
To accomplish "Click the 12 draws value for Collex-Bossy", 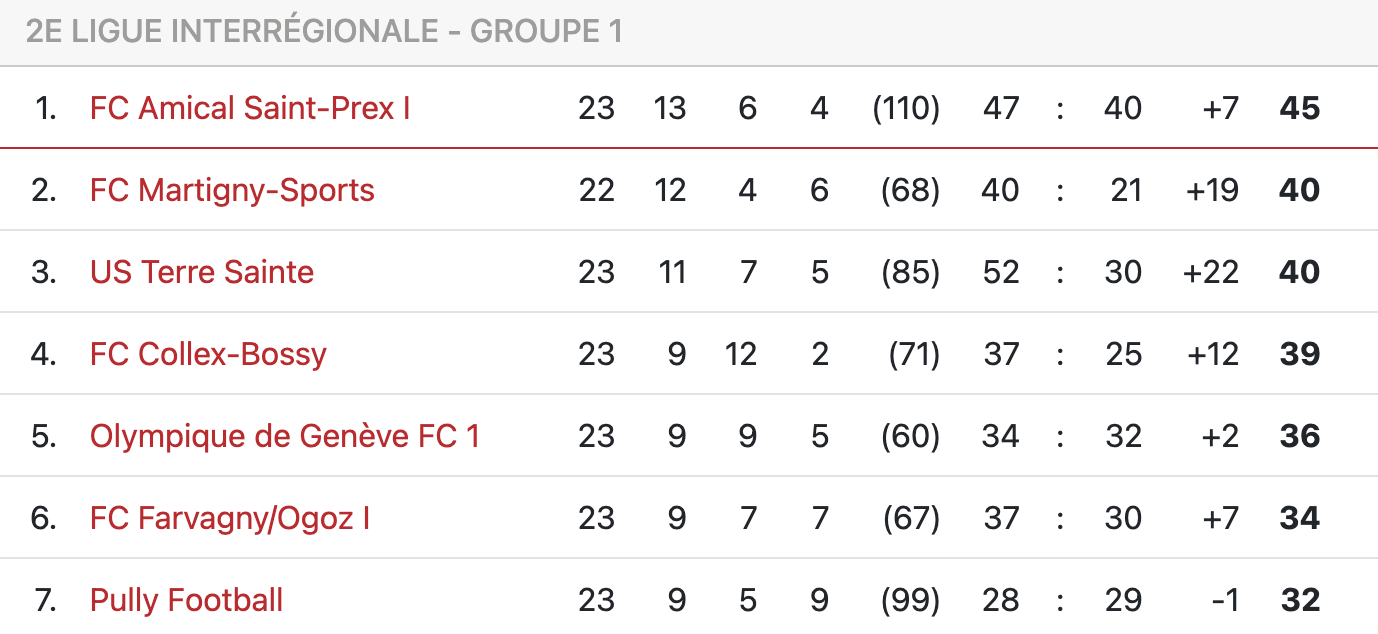I will 741,354.
